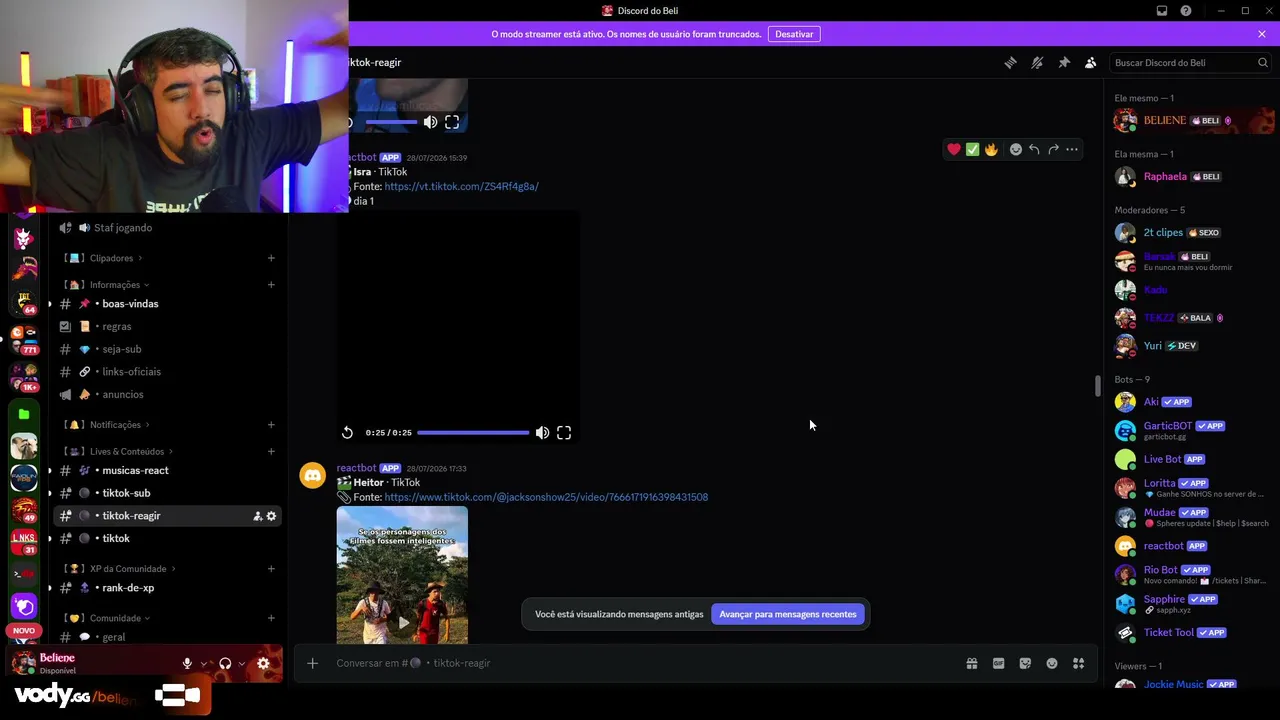
Task: React with the red heart emoji
Action: tap(954, 150)
